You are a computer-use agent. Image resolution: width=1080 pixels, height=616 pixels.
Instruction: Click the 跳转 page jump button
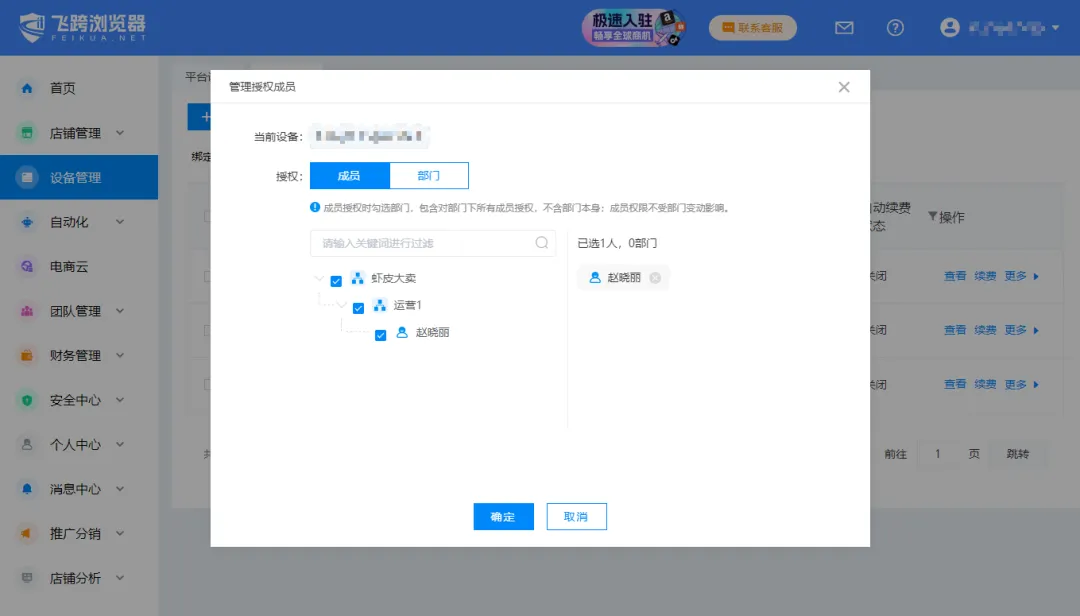tap(1017, 454)
